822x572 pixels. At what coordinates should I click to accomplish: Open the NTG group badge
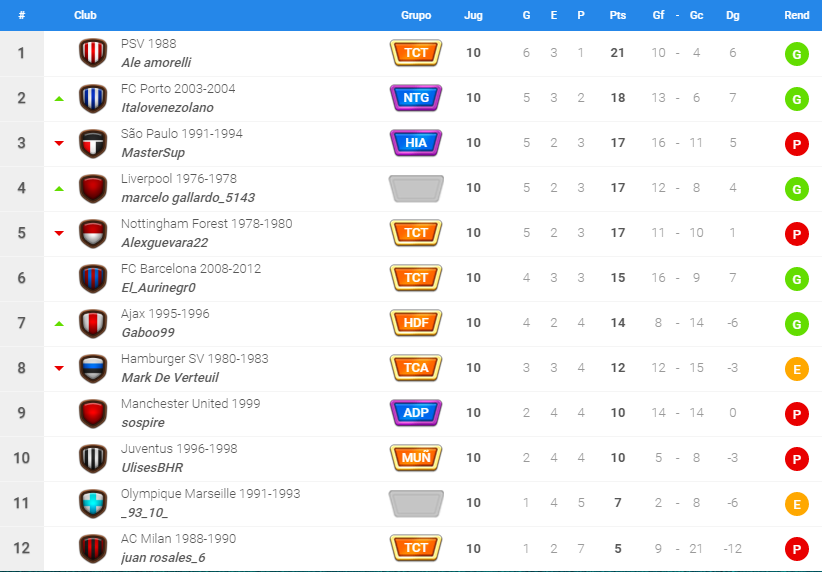click(x=416, y=98)
